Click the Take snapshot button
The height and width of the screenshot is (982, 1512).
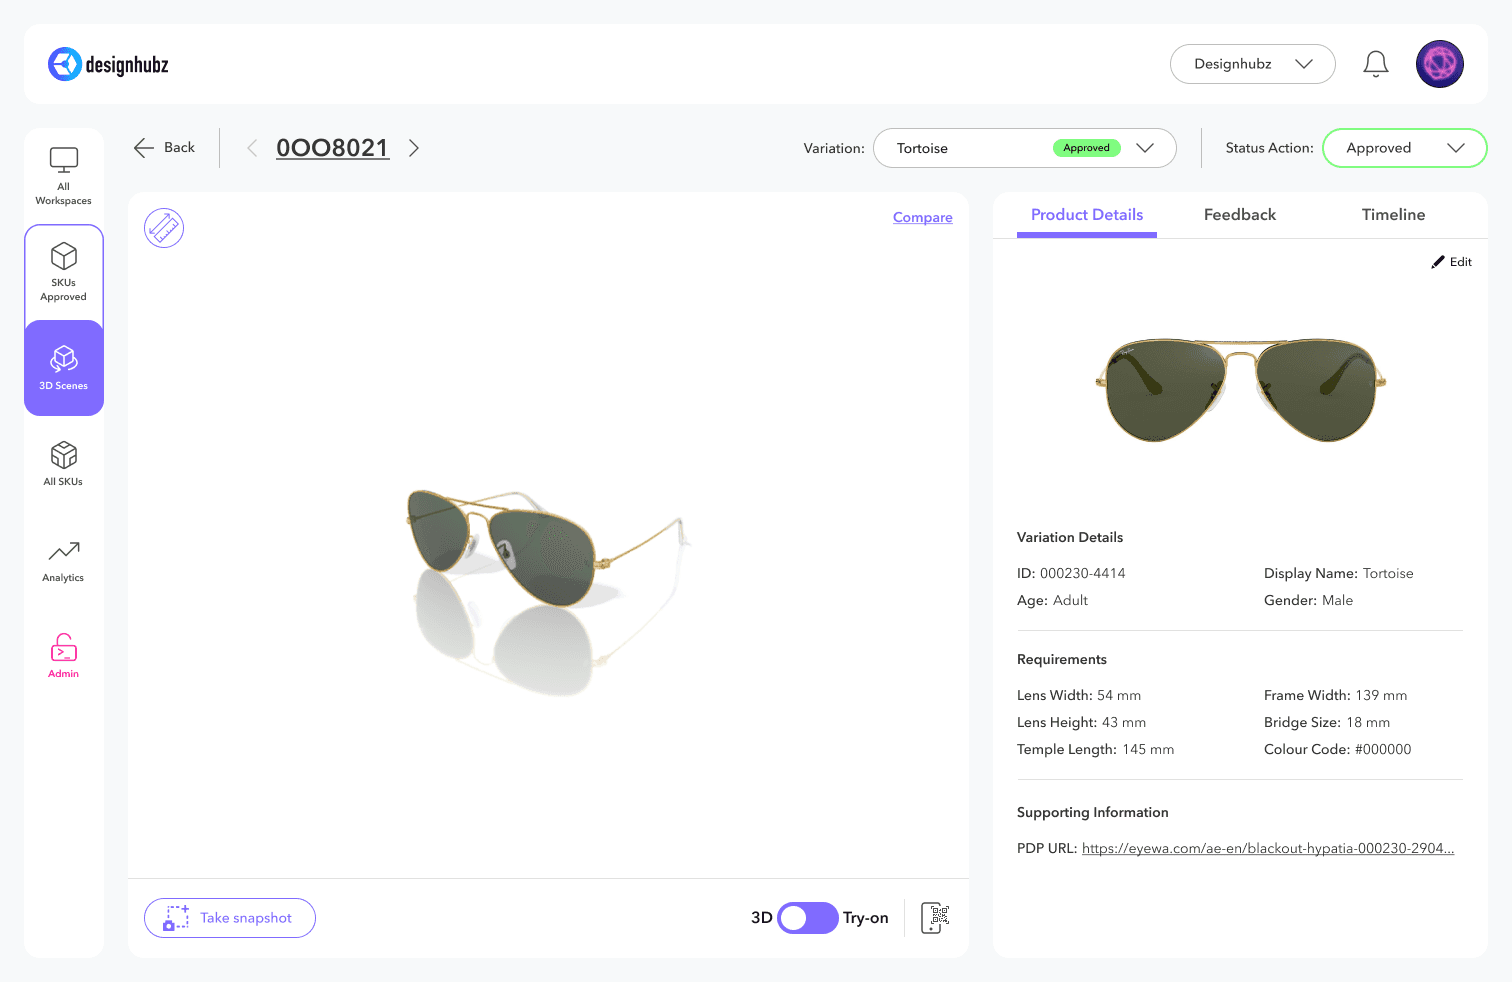pos(230,918)
